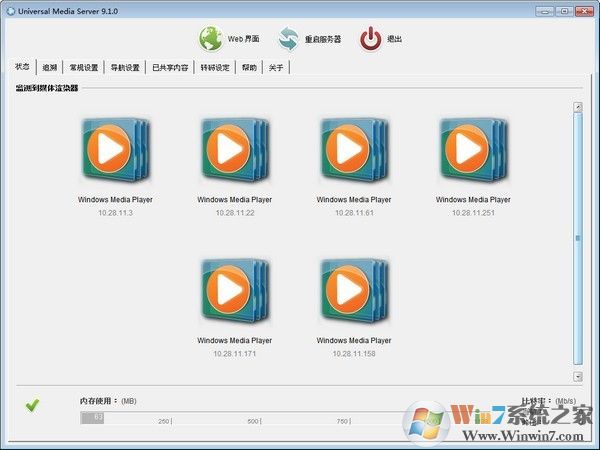The image size is (600, 450).
Task: Click the green checkmark status icon
Action: tap(33, 405)
